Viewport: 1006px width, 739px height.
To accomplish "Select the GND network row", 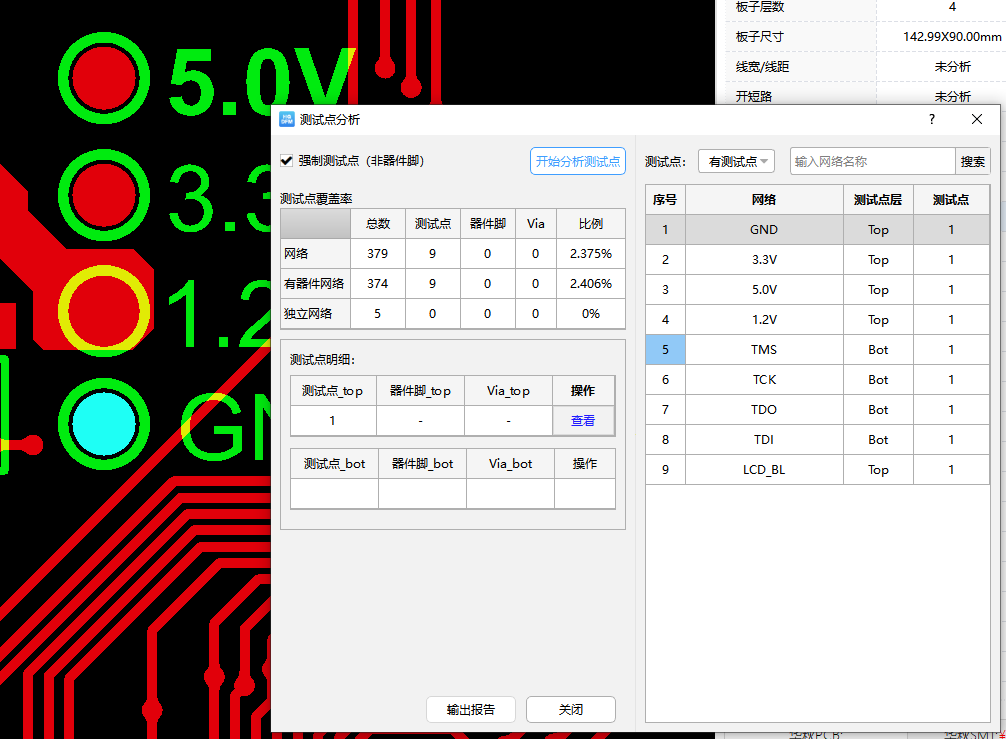I will click(x=763, y=229).
